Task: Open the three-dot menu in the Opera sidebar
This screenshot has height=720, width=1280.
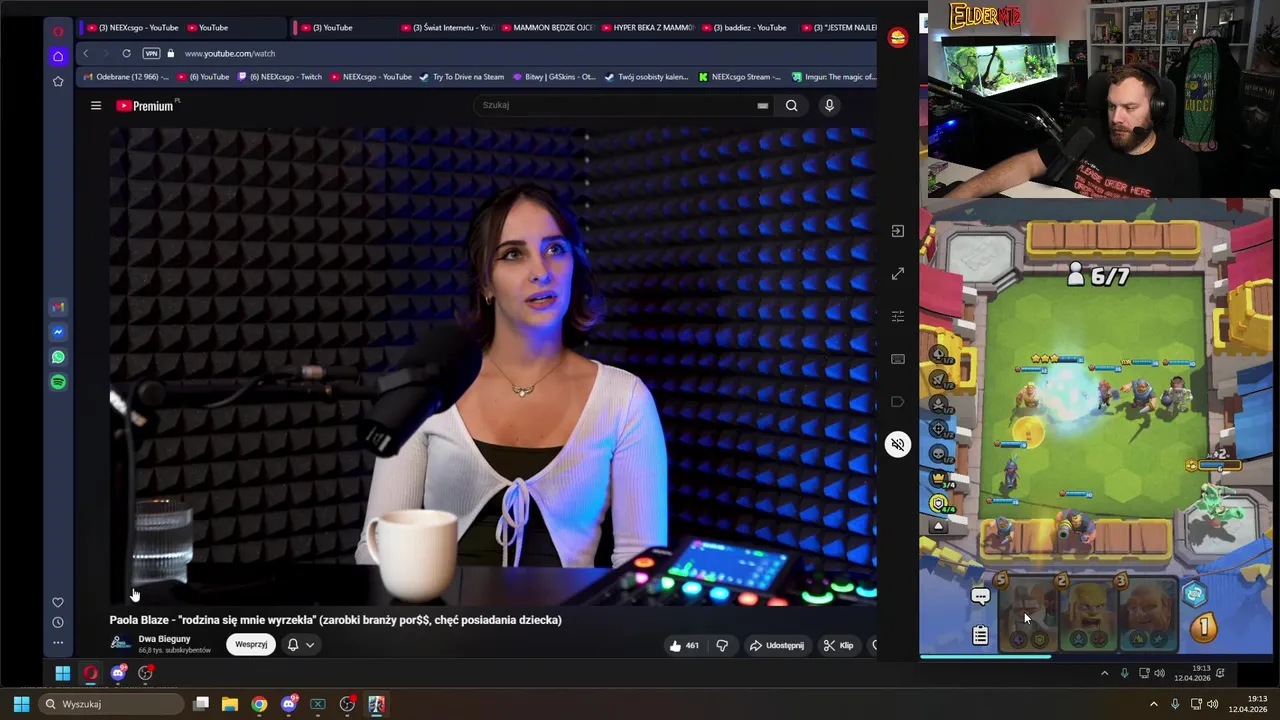Action: [x=58, y=642]
